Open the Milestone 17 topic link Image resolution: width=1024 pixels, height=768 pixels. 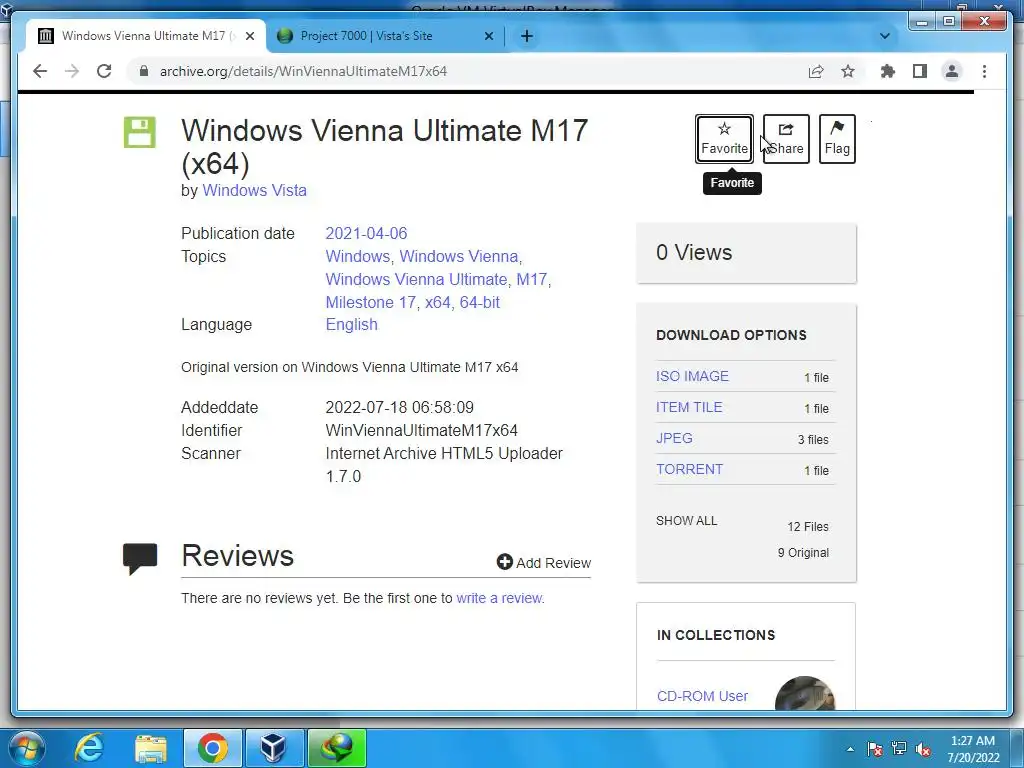tap(370, 302)
